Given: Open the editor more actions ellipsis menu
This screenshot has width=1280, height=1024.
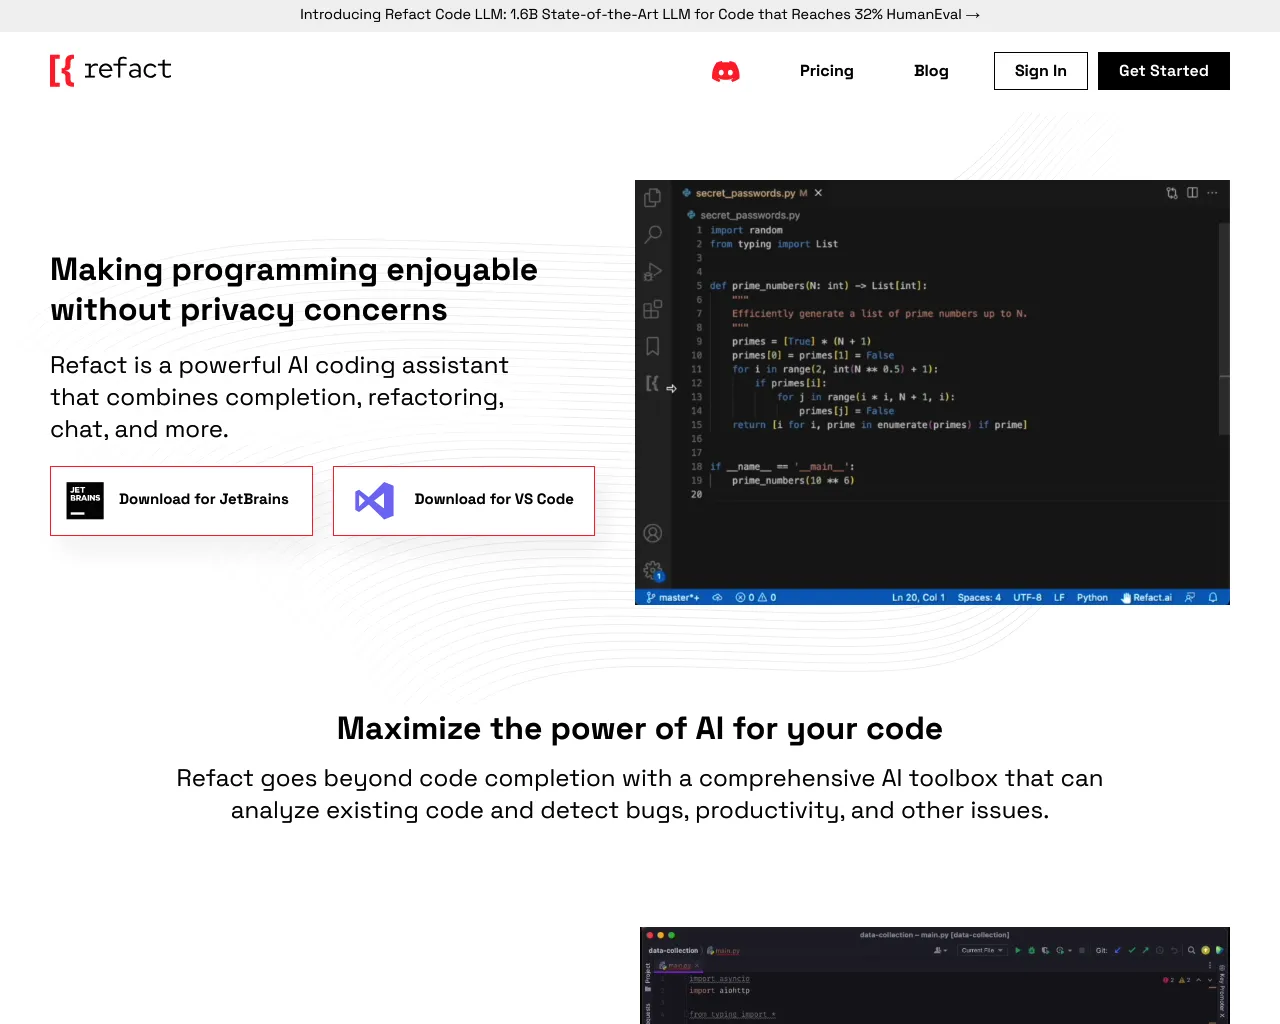Looking at the screenshot, I should (x=1212, y=193).
